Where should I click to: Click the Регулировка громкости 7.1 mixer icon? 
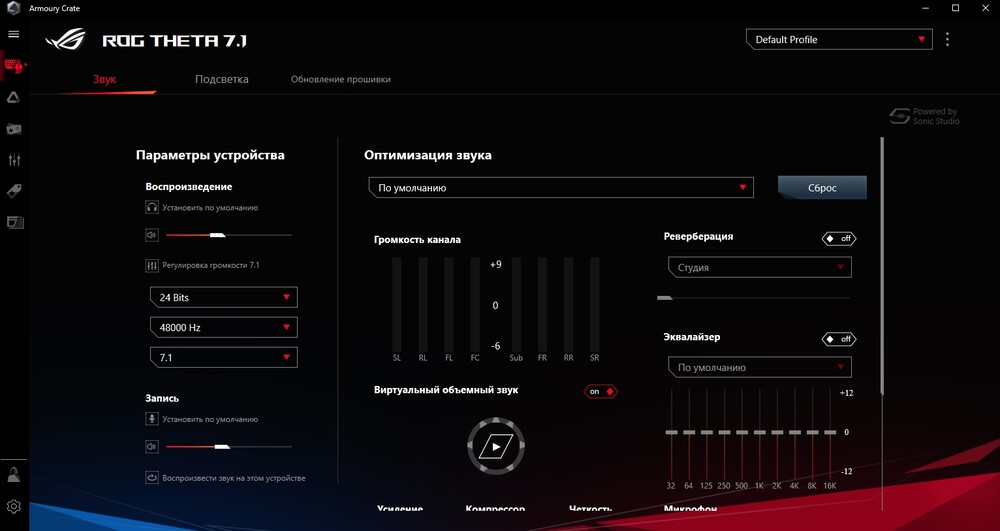[152, 265]
